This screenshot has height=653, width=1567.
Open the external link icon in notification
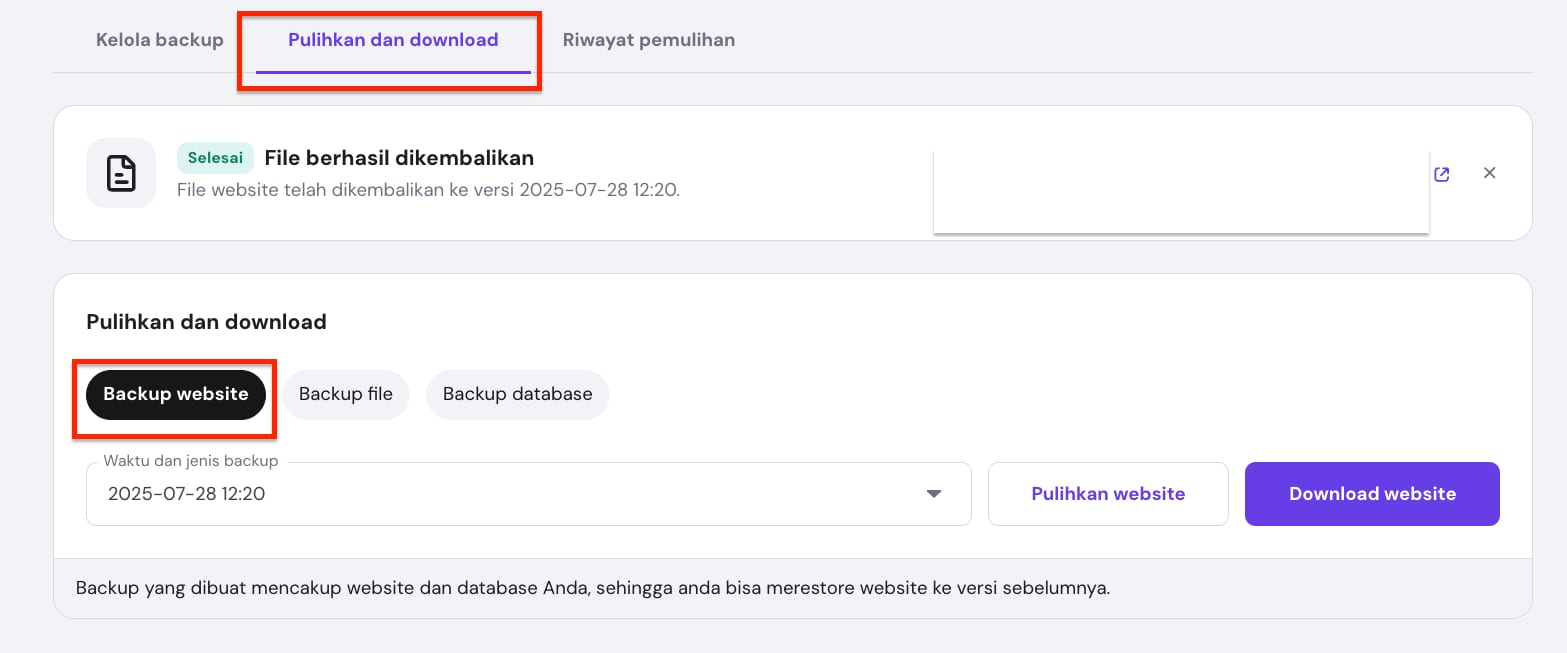pyautogui.click(x=1441, y=174)
